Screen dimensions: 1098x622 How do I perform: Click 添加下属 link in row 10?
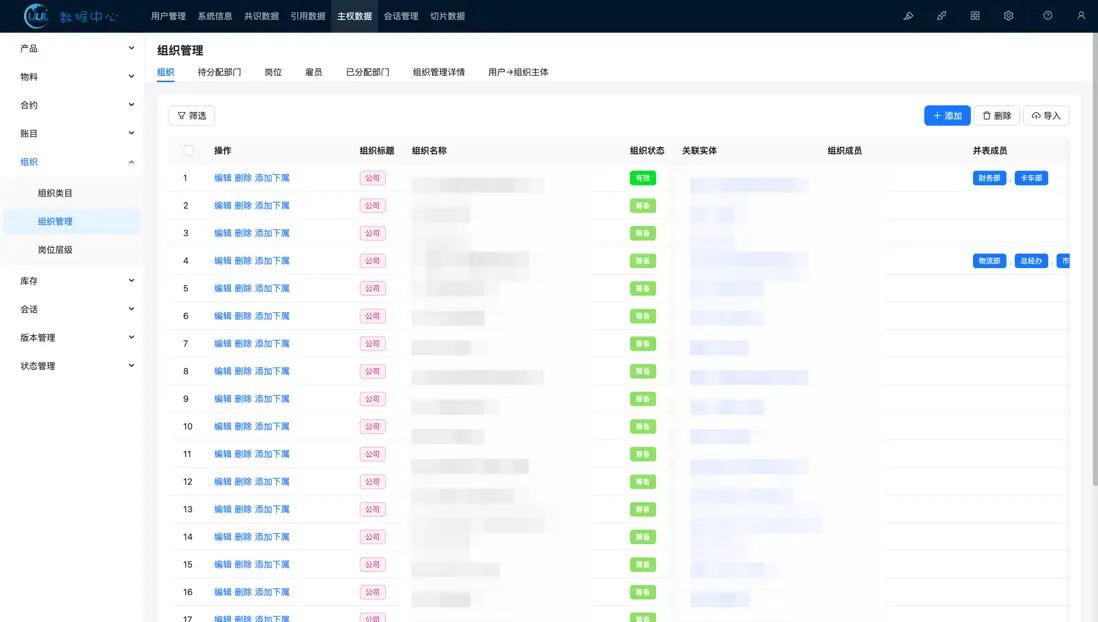pos(272,427)
